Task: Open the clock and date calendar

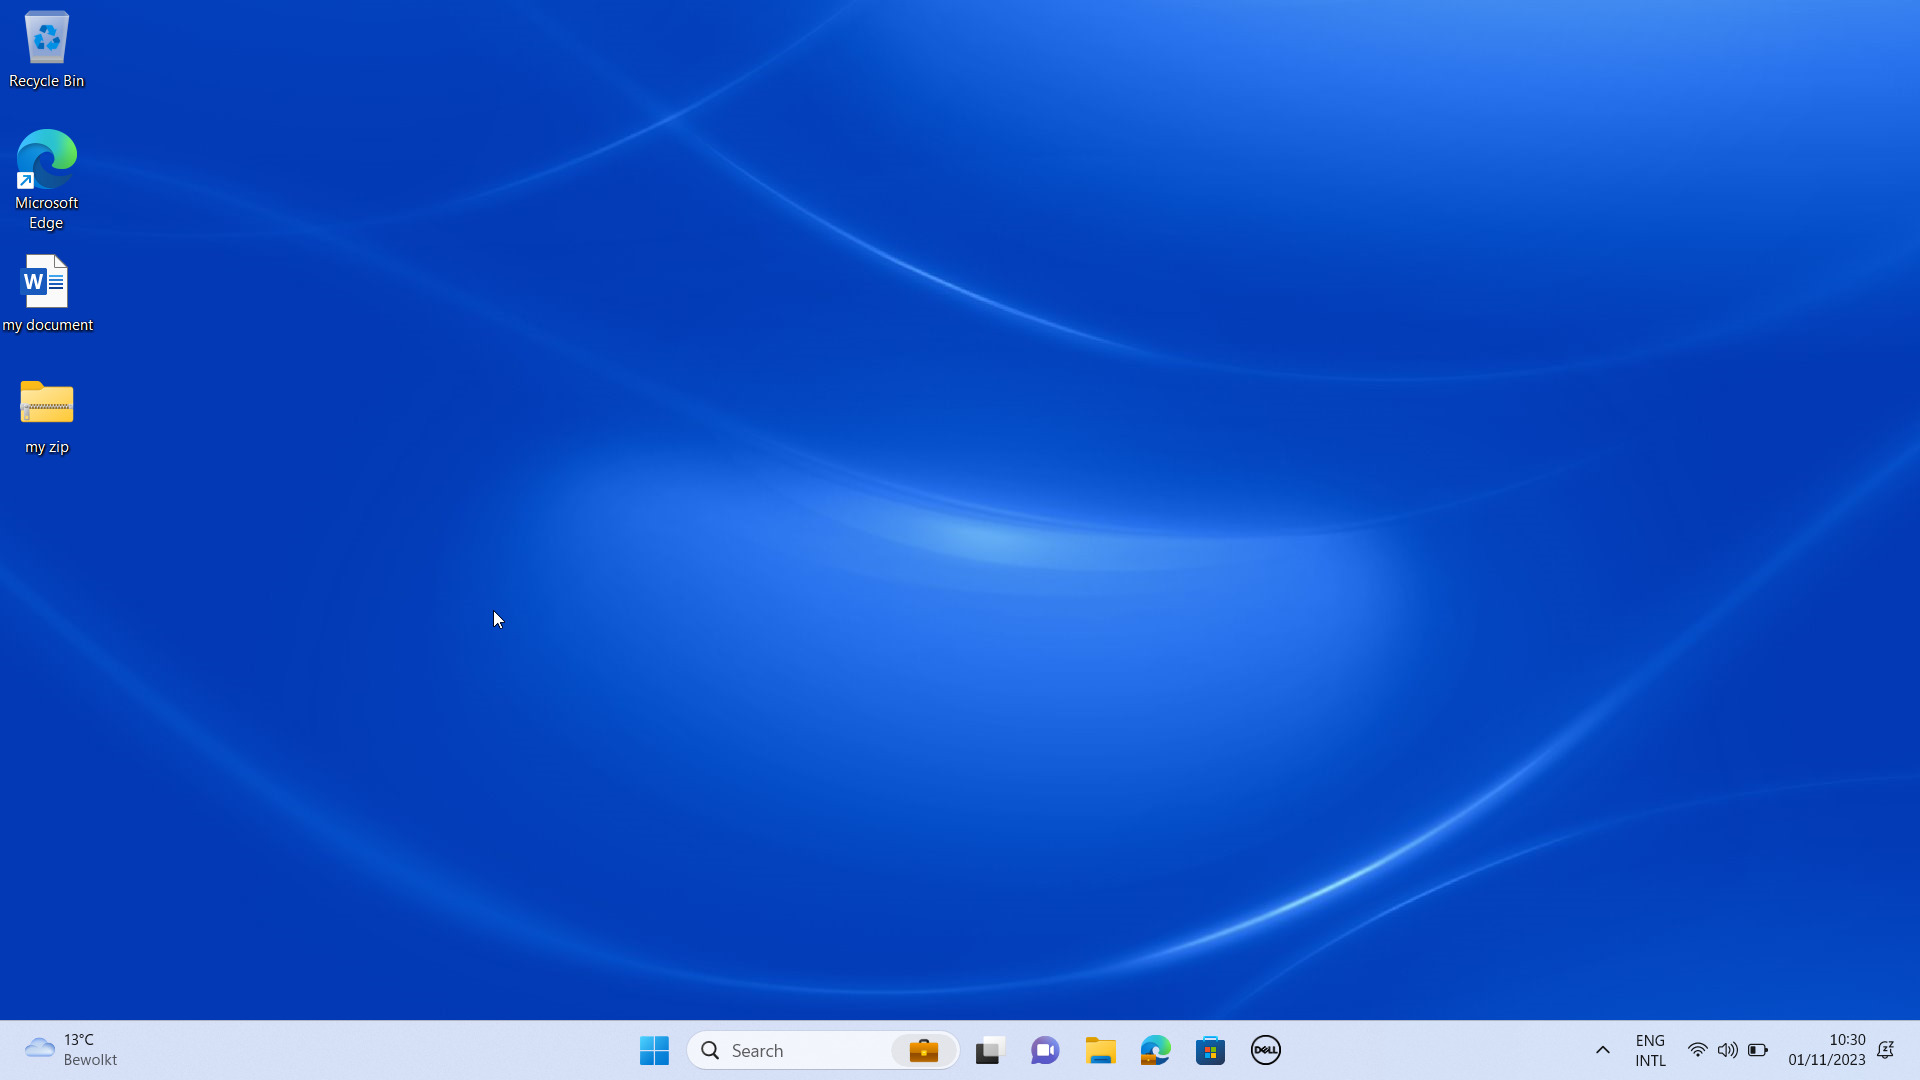Action: pyautogui.click(x=1826, y=1050)
